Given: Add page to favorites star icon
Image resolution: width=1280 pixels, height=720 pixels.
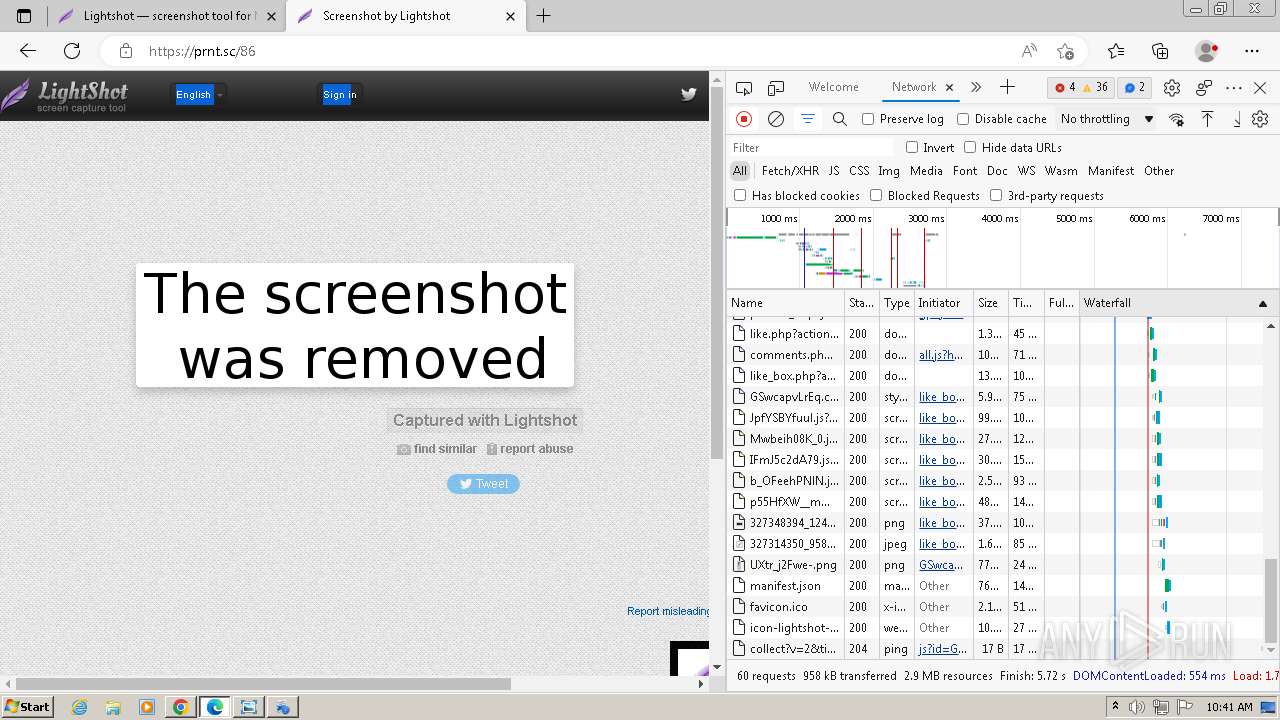Looking at the screenshot, I should pyautogui.click(x=1065, y=51).
